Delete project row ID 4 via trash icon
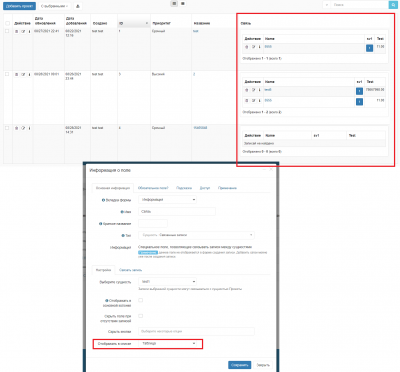400x372 pixels. coord(16,128)
